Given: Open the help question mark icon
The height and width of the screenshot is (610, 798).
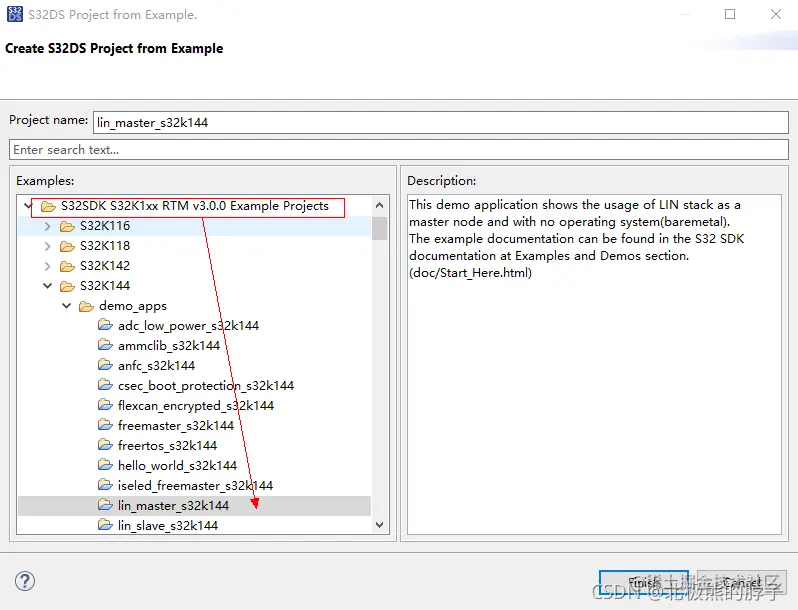Looking at the screenshot, I should tap(24, 581).
